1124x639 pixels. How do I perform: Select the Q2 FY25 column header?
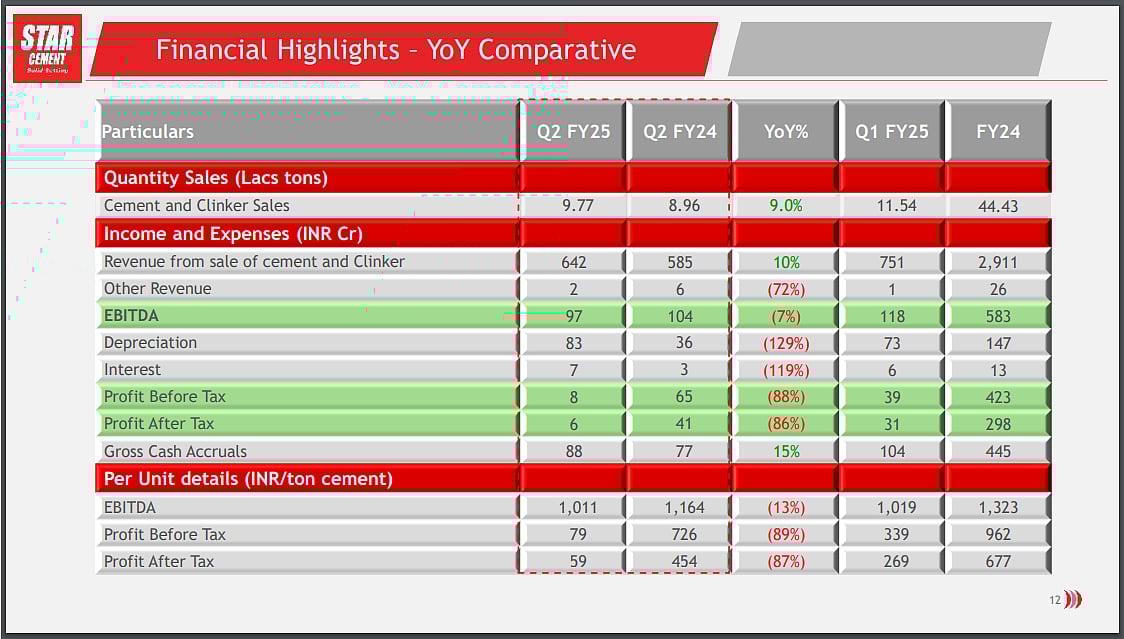(573, 131)
